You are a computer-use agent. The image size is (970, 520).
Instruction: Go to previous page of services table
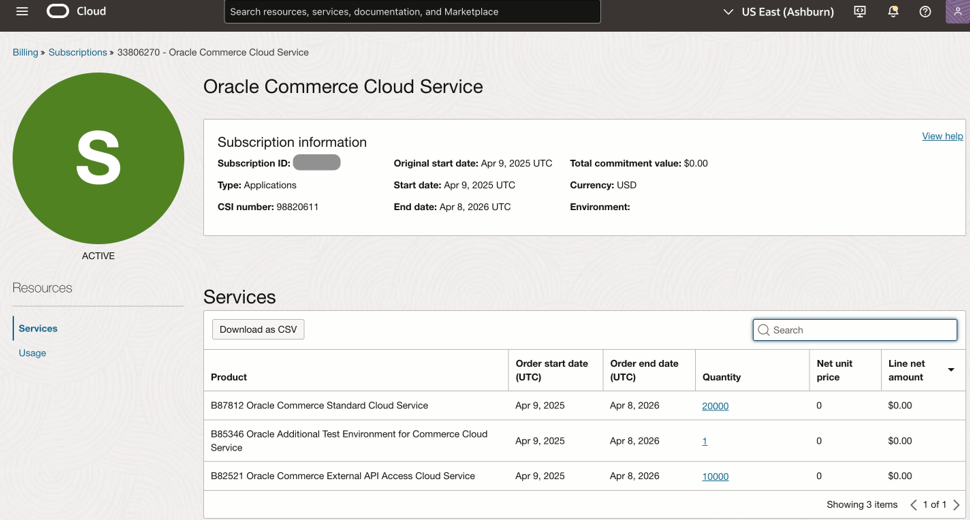click(913, 505)
